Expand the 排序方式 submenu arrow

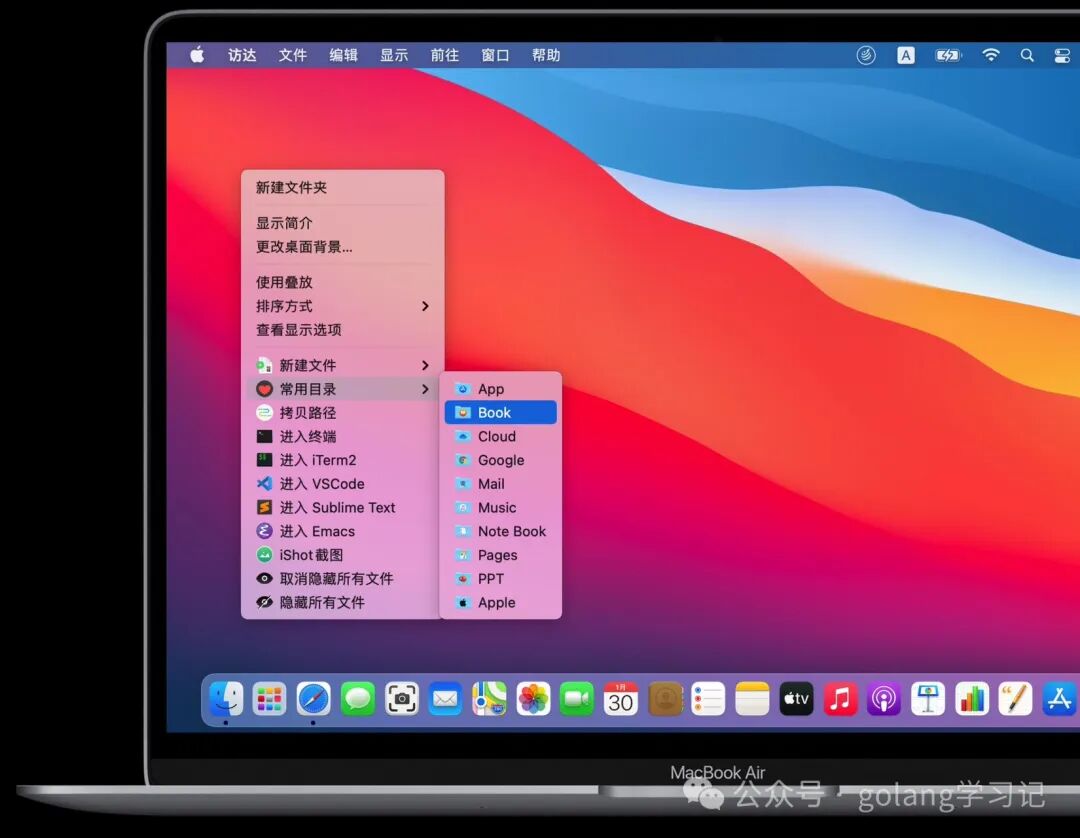[425, 306]
